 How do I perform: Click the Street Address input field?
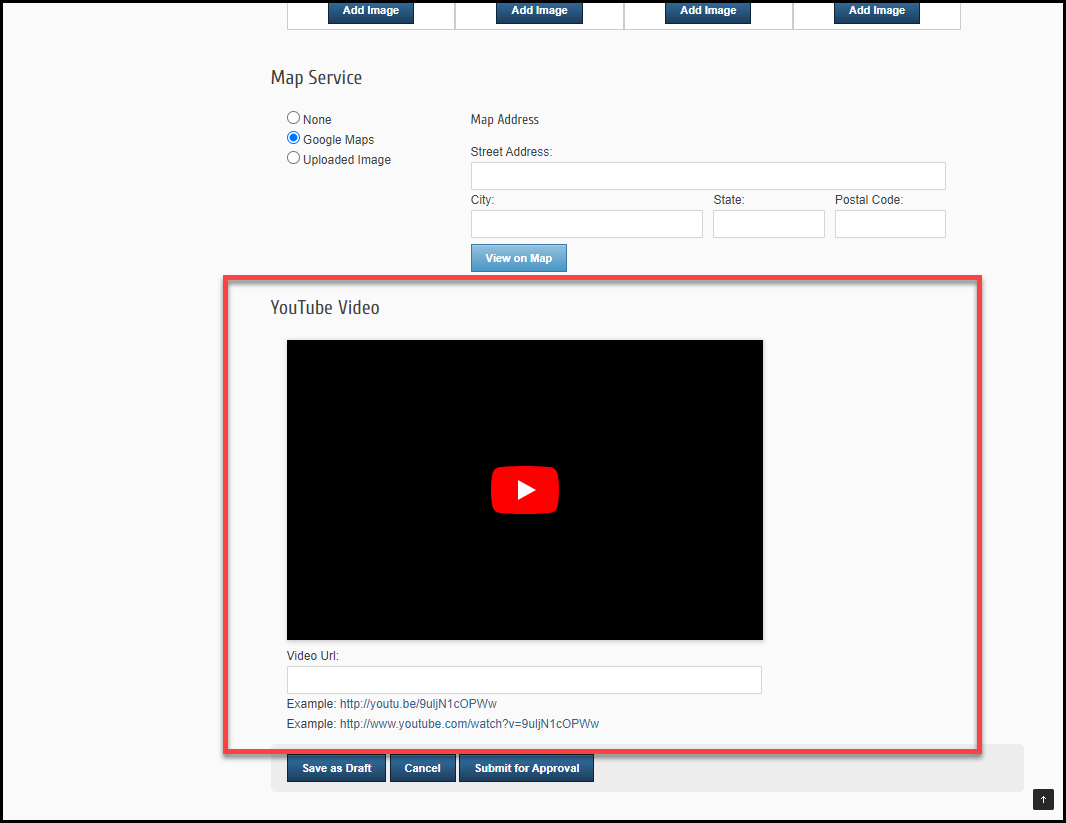[x=708, y=176]
